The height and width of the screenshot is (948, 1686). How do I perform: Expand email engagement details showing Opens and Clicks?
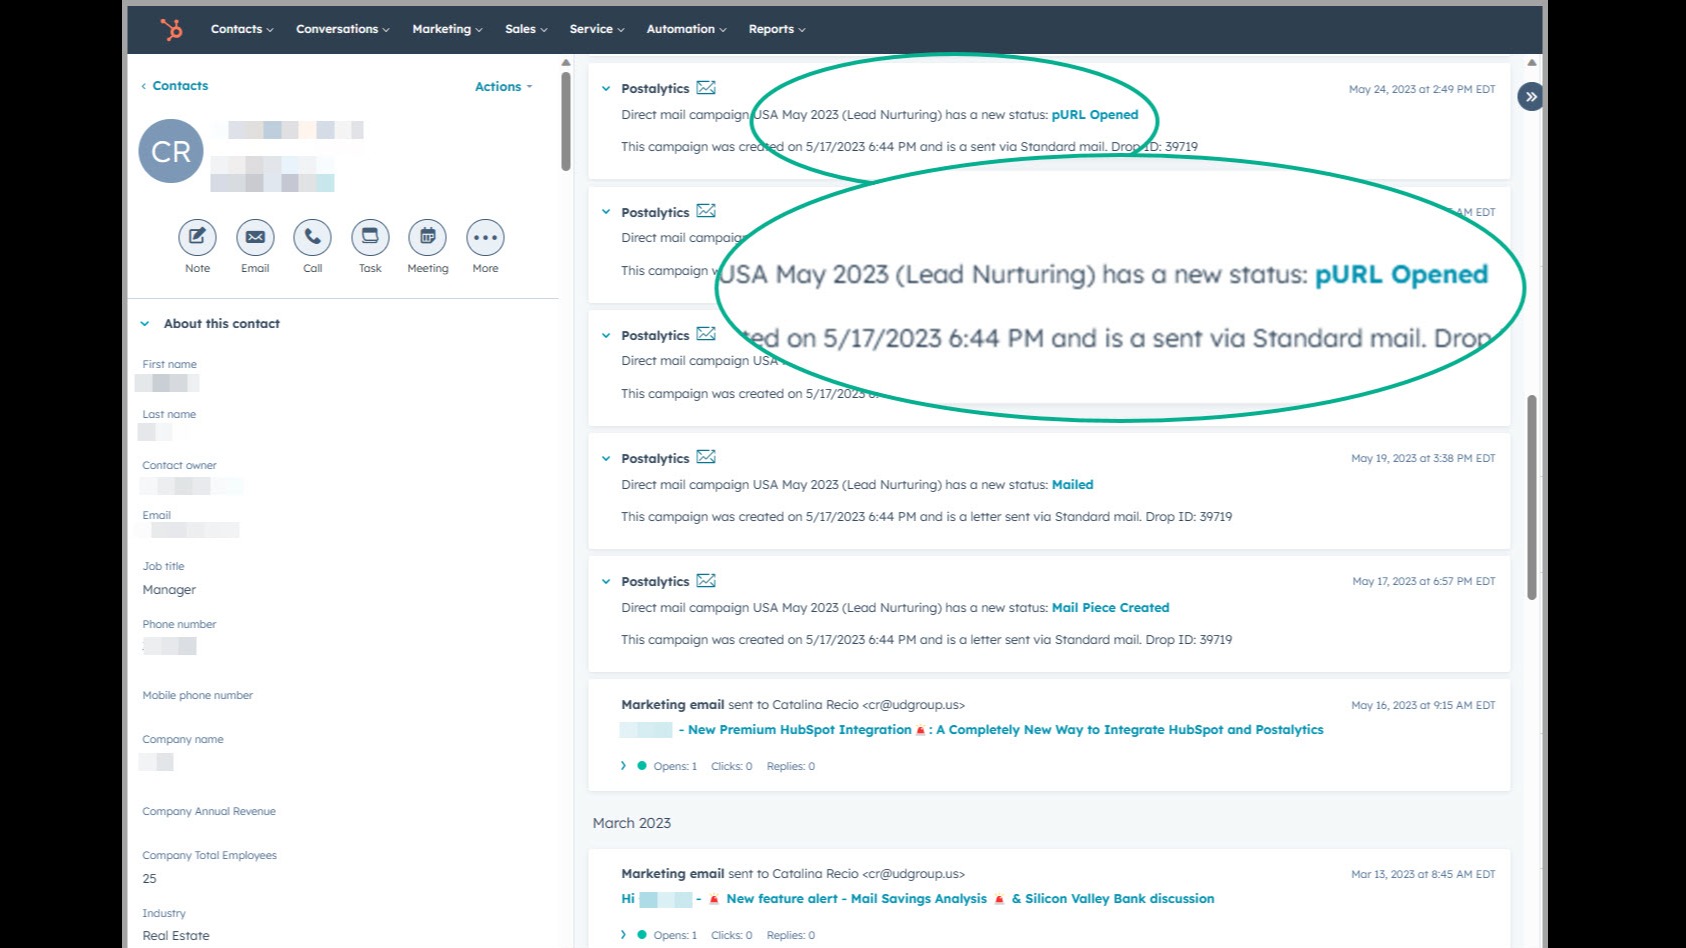[623, 766]
